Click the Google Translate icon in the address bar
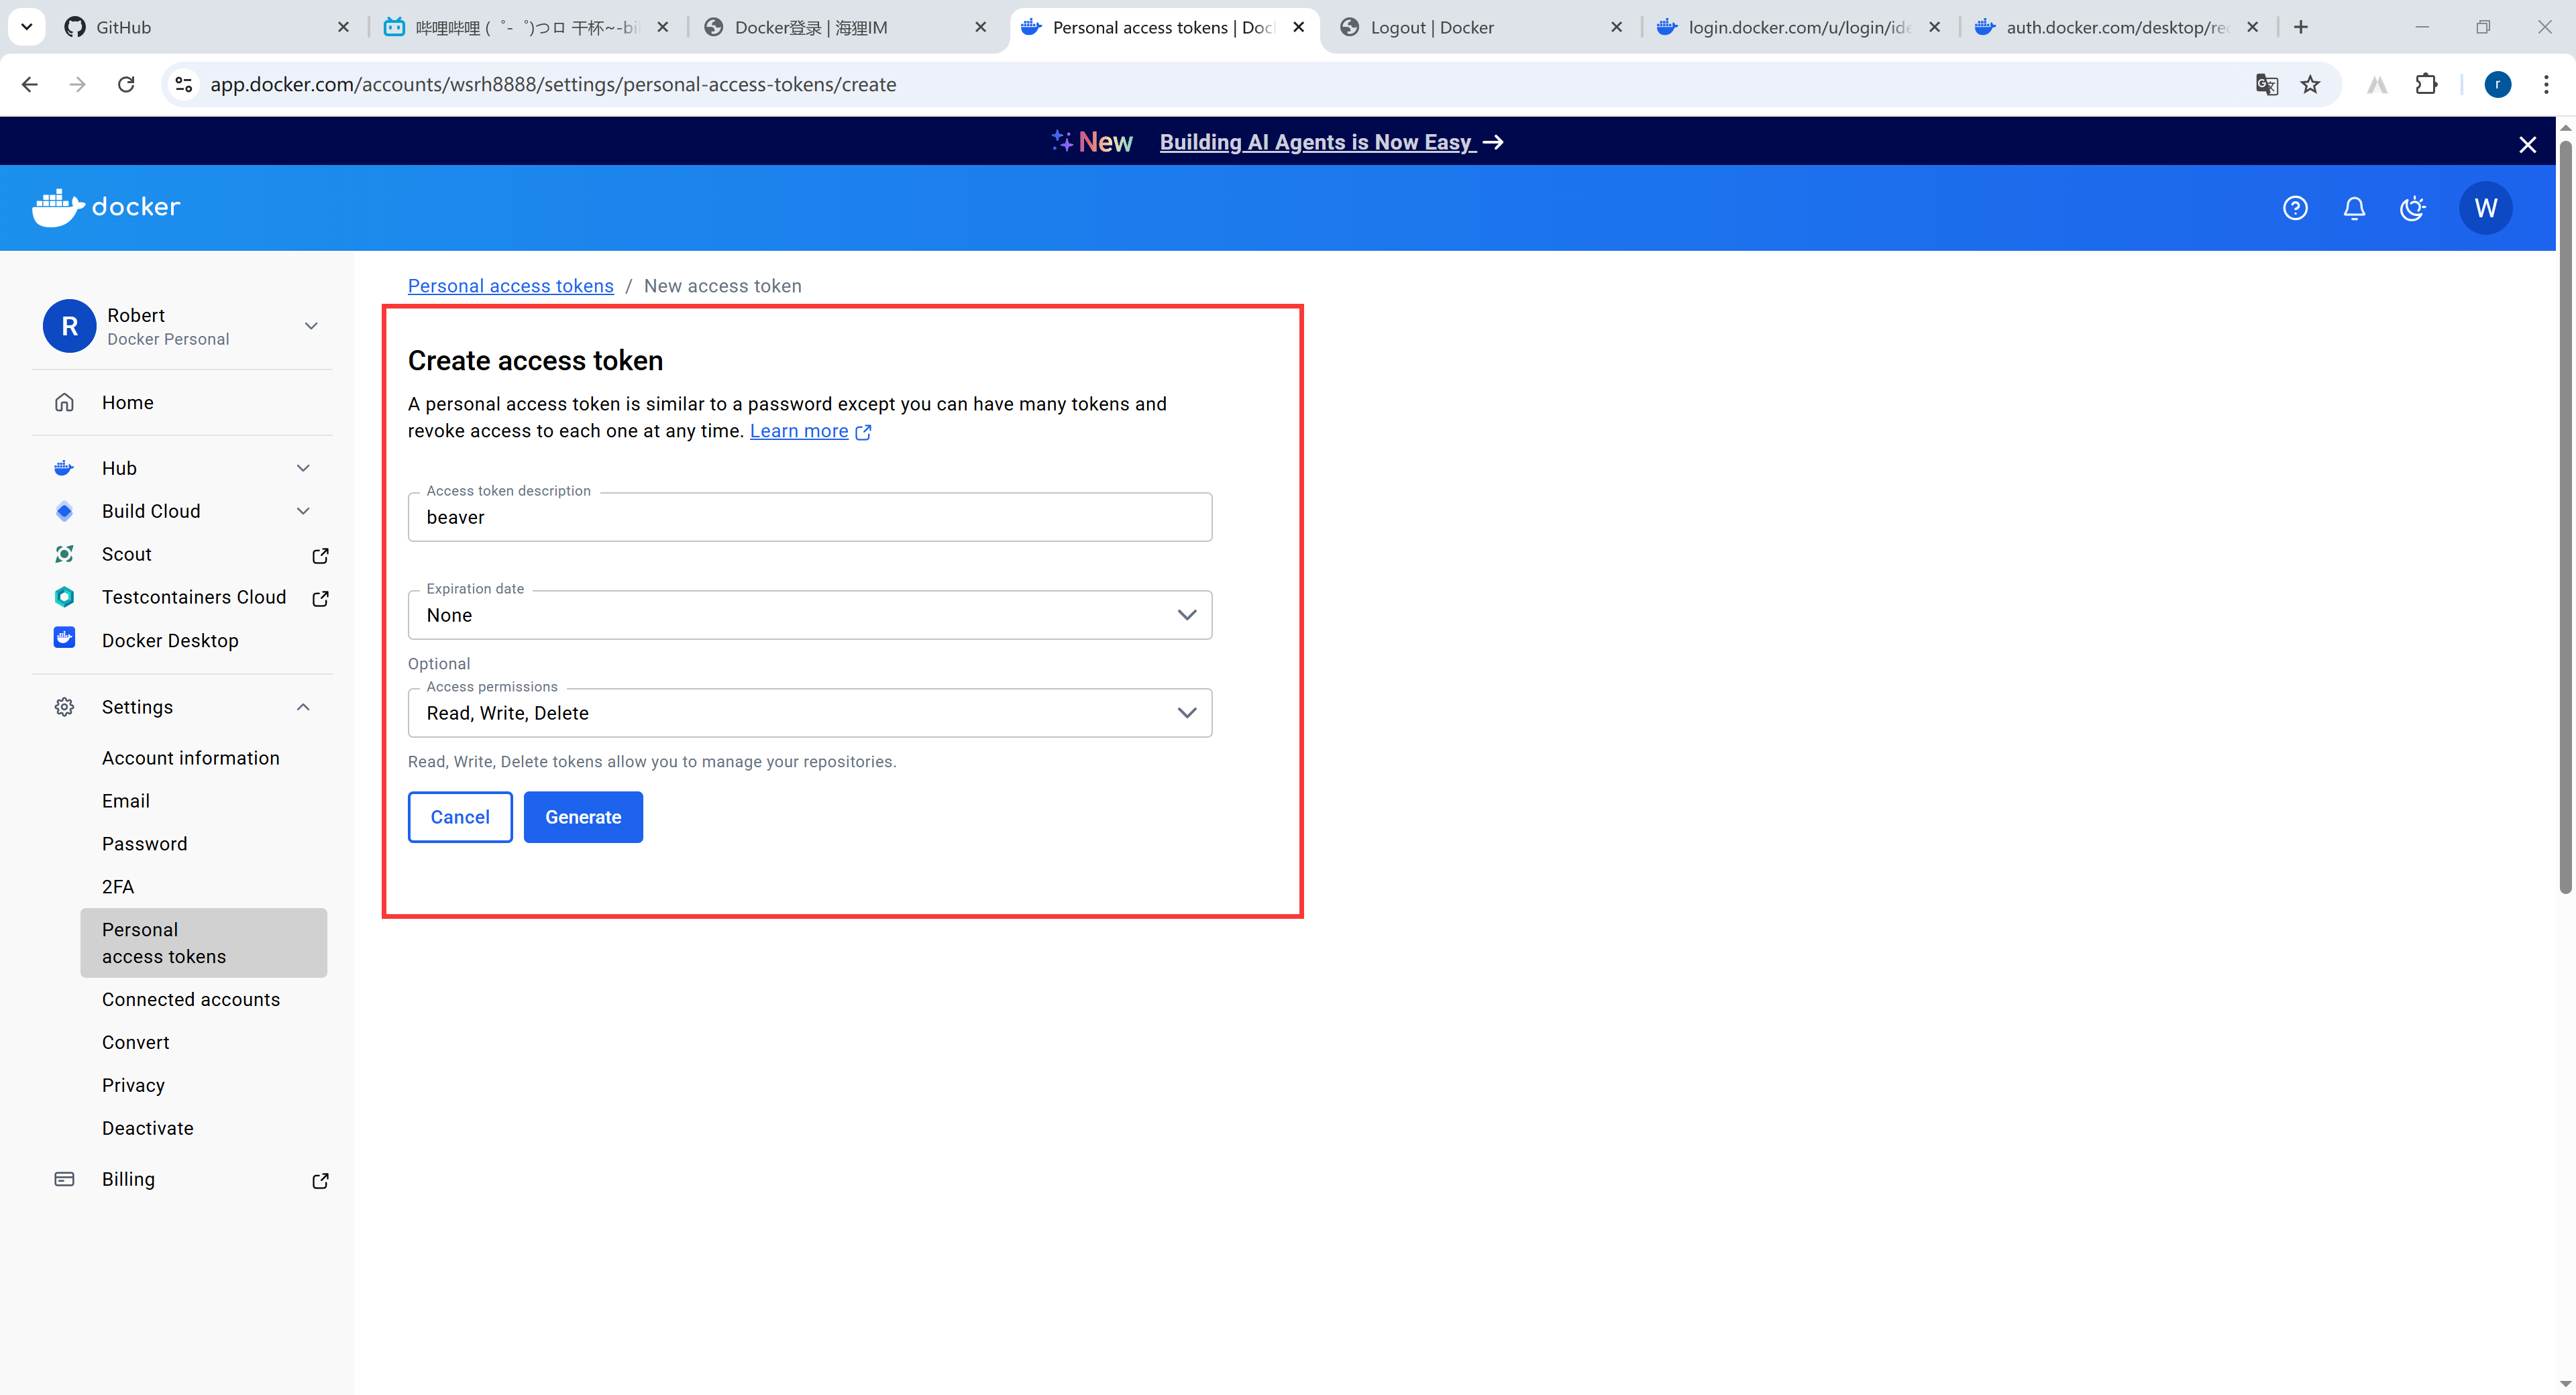This screenshot has height=1395, width=2576. (2266, 85)
